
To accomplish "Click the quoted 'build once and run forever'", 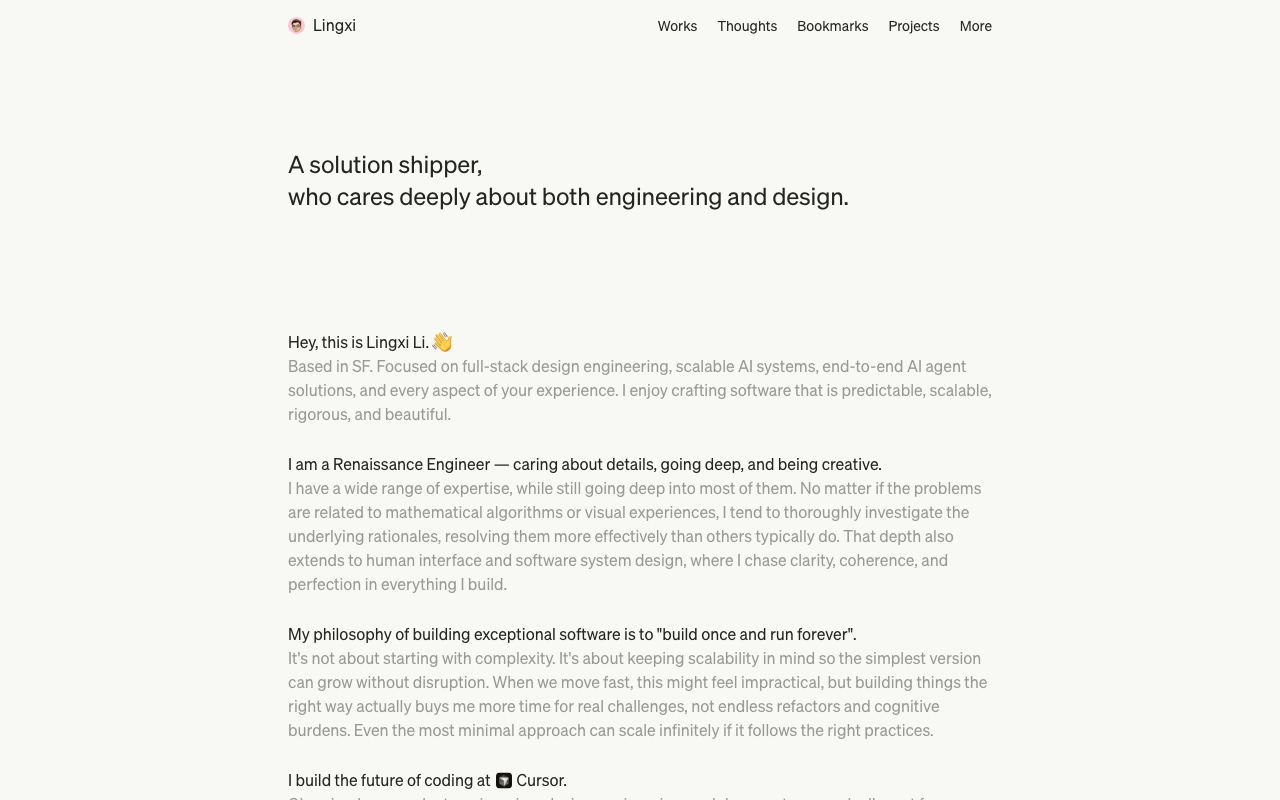I will coord(756,634).
